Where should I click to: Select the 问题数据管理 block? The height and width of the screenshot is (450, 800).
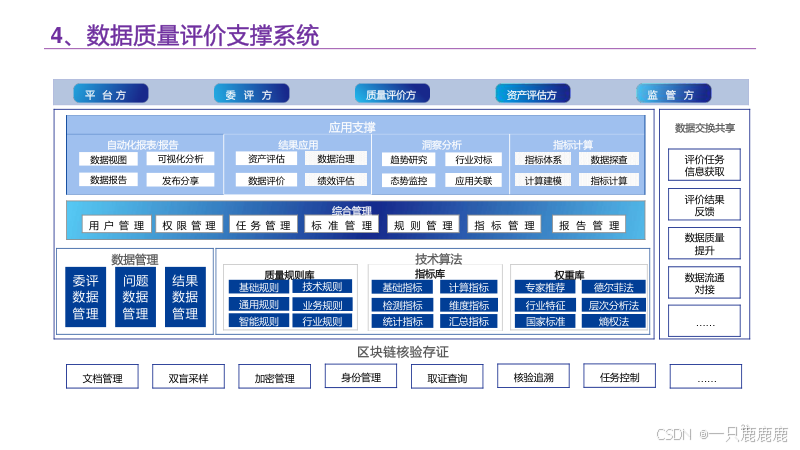(135, 297)
